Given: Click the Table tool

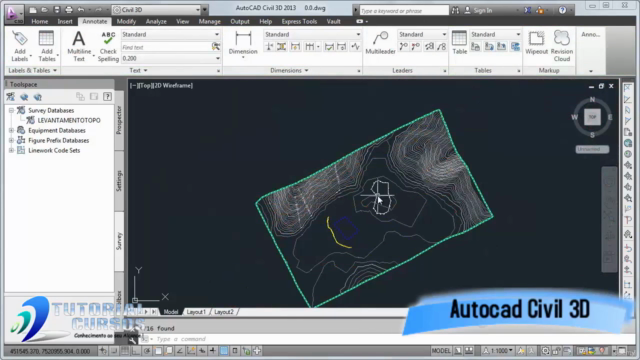Looking at the screenshot, I should 459,43.
